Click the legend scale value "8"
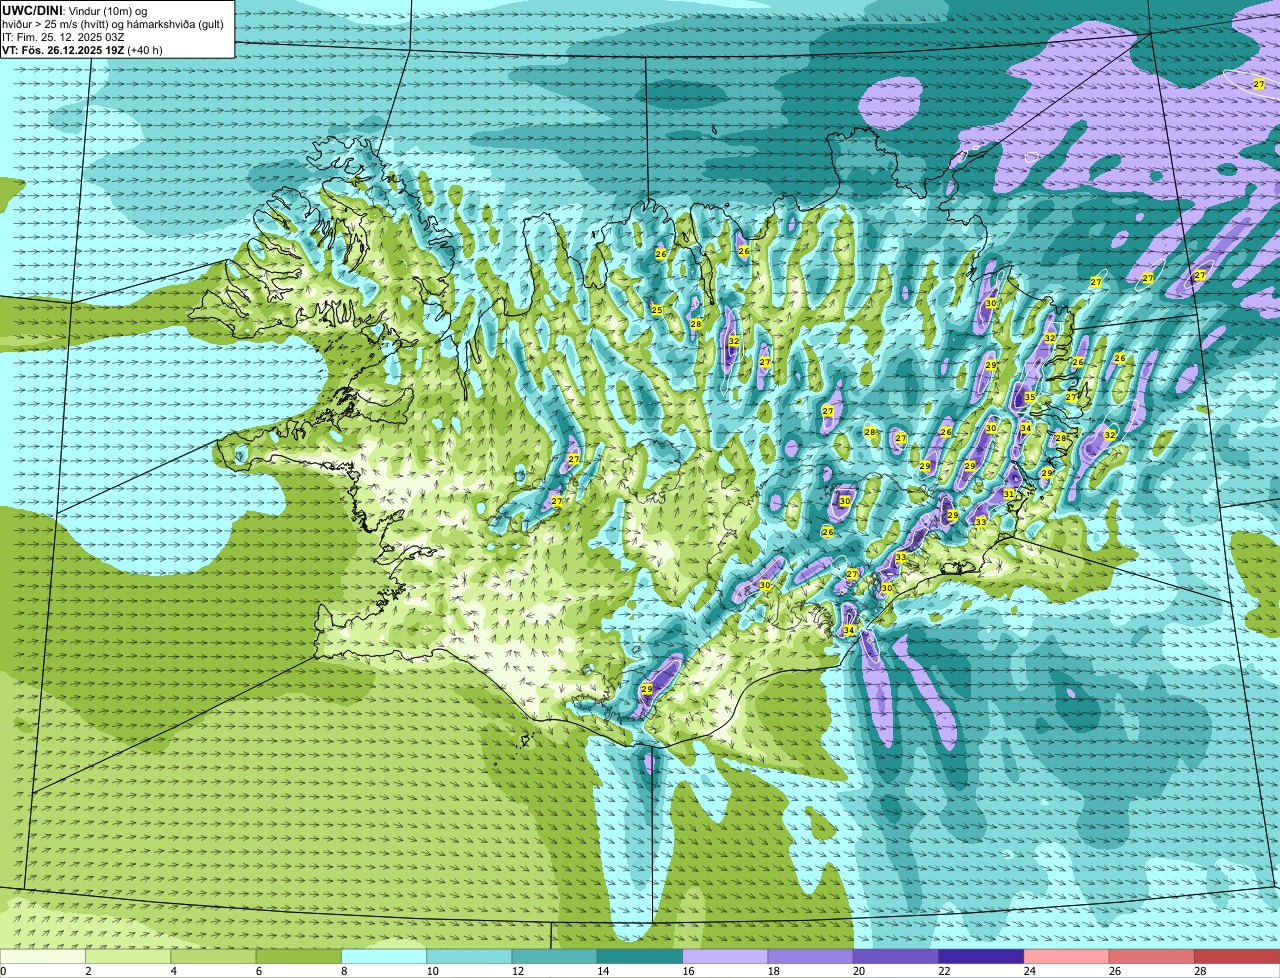1280x978 pixels. (344, 971)
